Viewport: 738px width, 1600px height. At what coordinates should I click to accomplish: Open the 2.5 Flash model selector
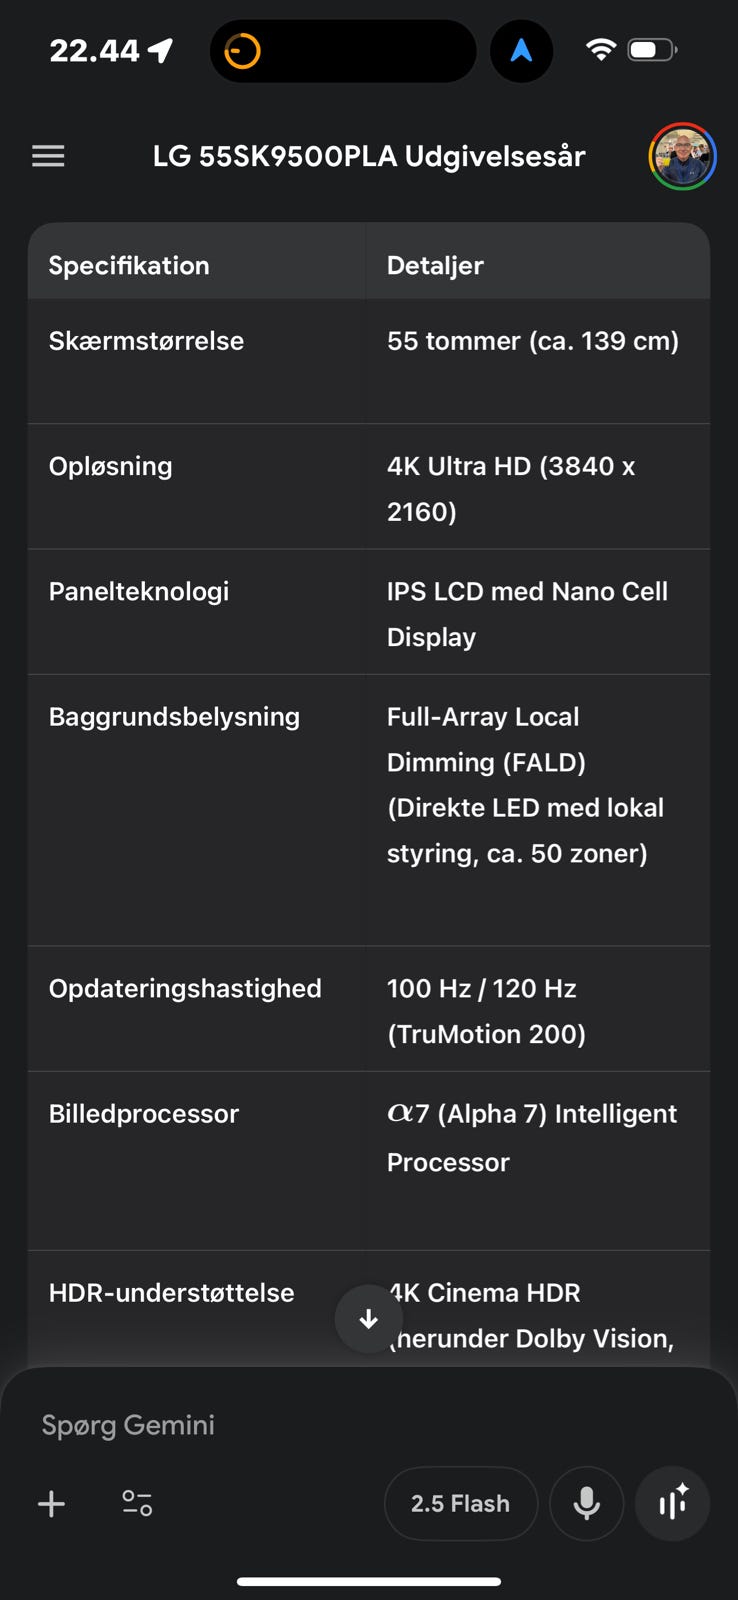click(460, 1503)
